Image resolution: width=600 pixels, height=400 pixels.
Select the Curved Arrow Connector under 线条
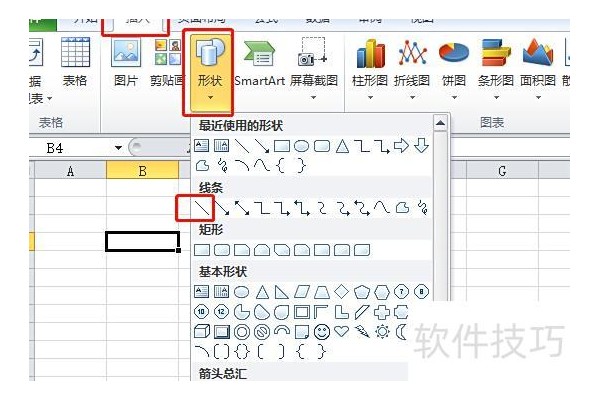(342, 208)
